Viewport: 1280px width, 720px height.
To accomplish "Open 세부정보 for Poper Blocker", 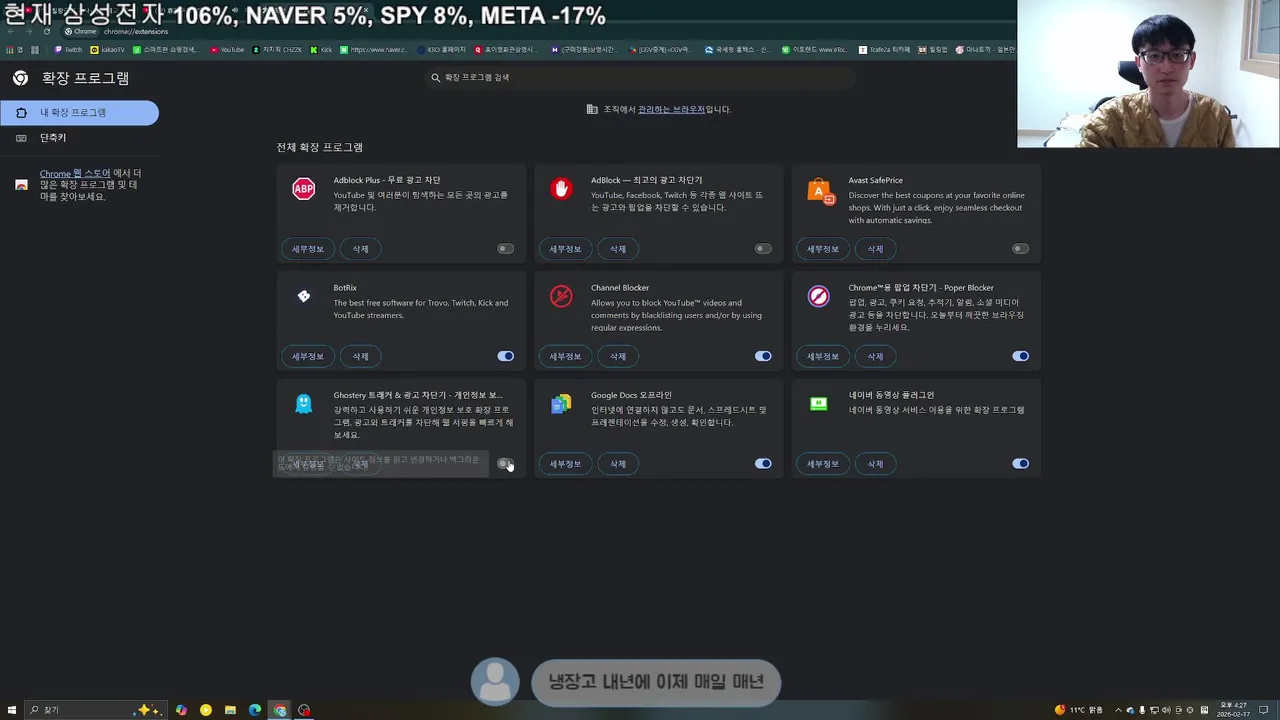I will click(x=823, y=356).
